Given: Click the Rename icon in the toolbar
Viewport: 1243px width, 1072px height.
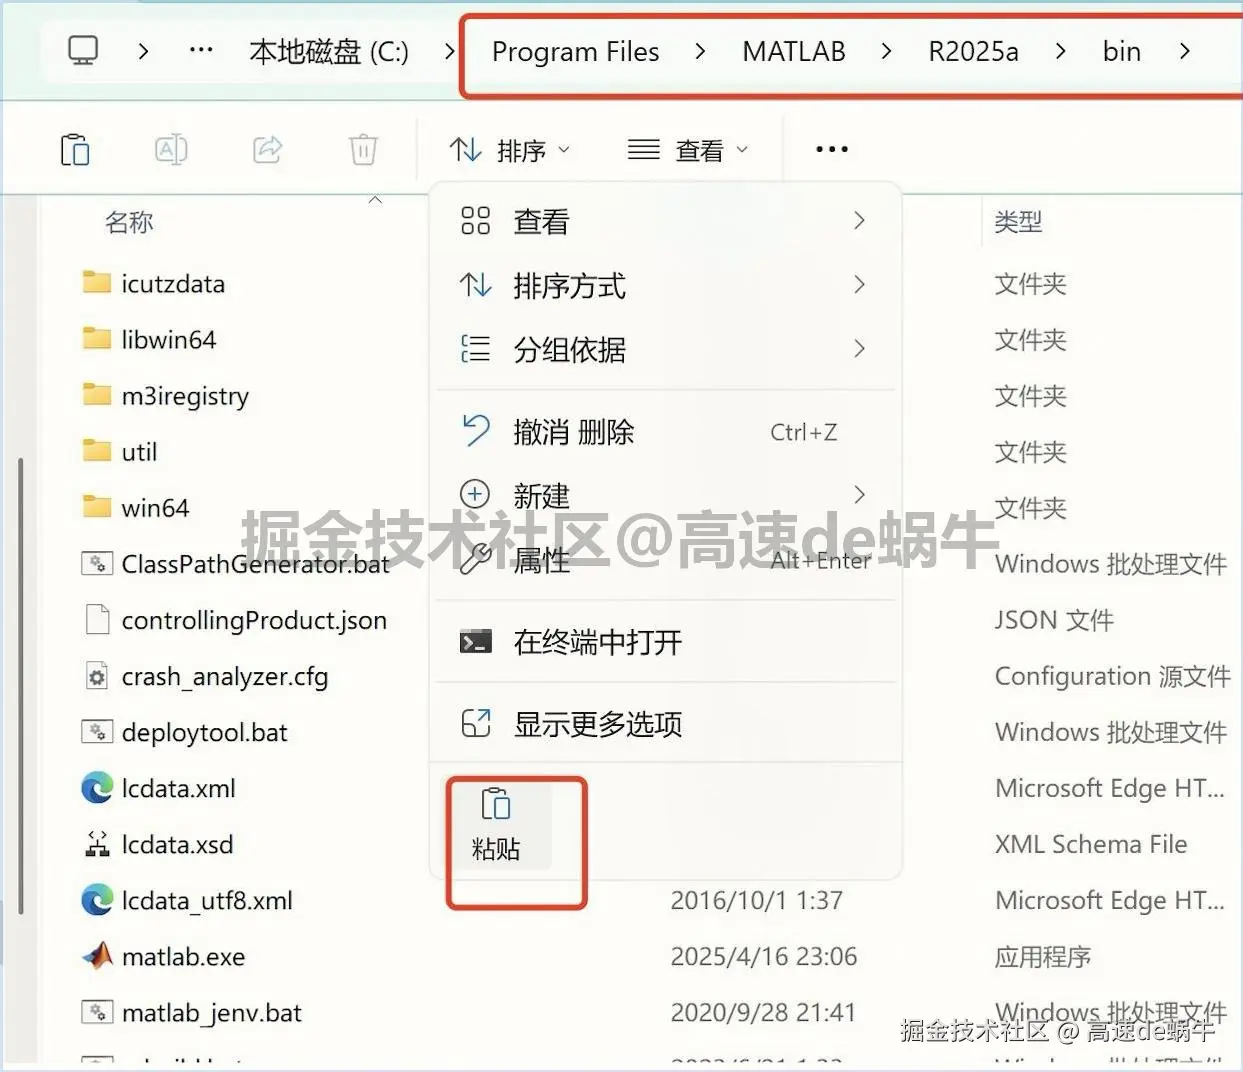Looking at the screenshot, I should tap(170, 148).
